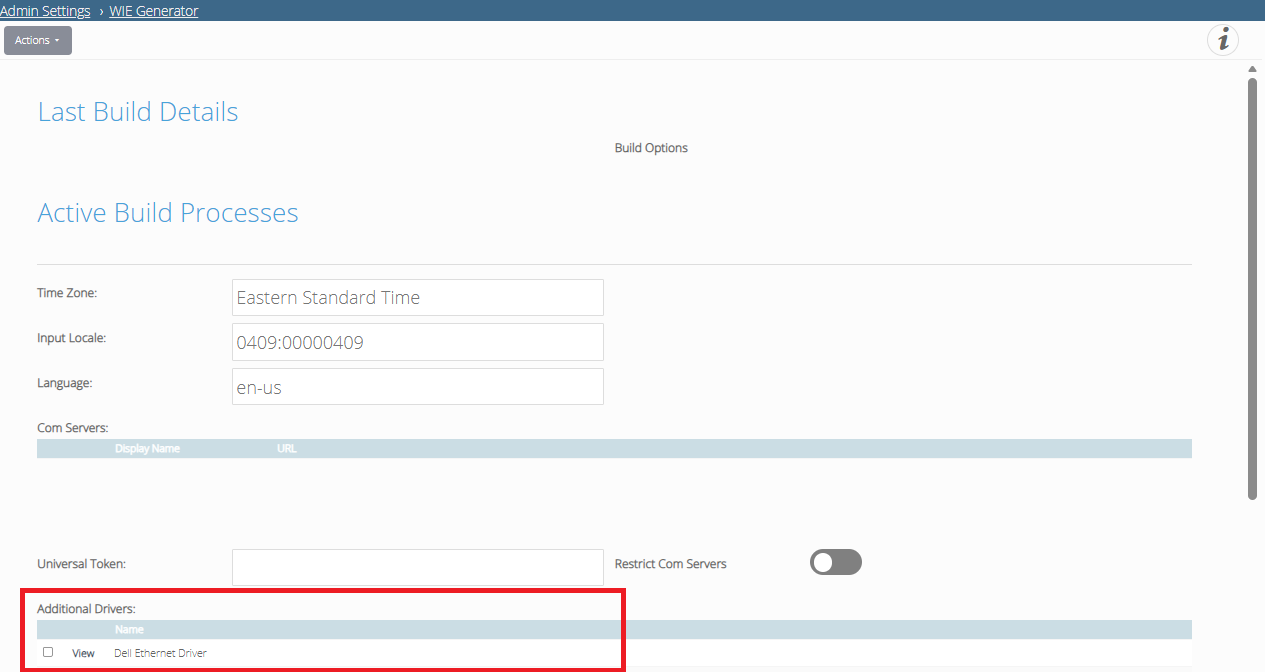Screen dimensions: 1265x672
Task: Go to Admin Settings breadcrumb
Action: [45, 11]
